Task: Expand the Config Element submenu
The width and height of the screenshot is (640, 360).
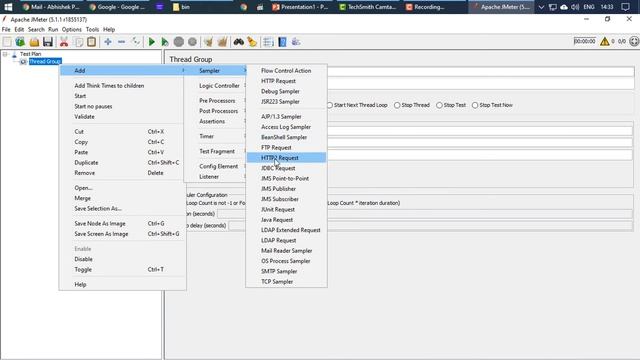Action: click(x=215, y=167)
